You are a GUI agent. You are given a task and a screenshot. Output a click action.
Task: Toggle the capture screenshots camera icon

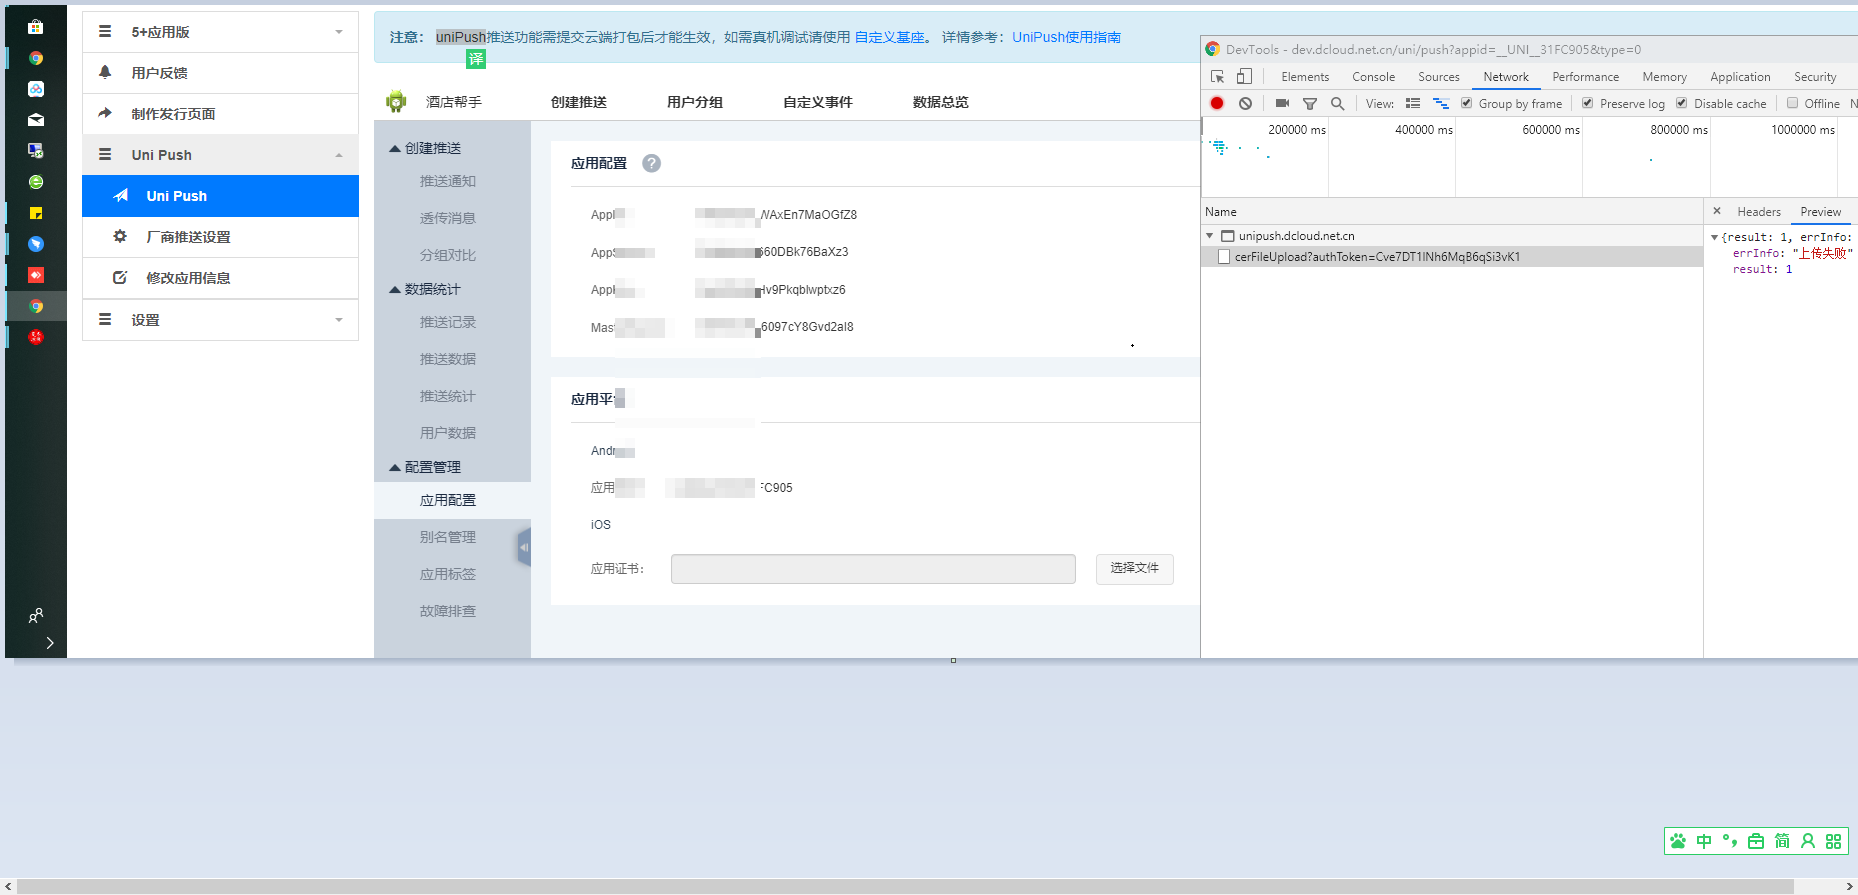click(1282, 103)
